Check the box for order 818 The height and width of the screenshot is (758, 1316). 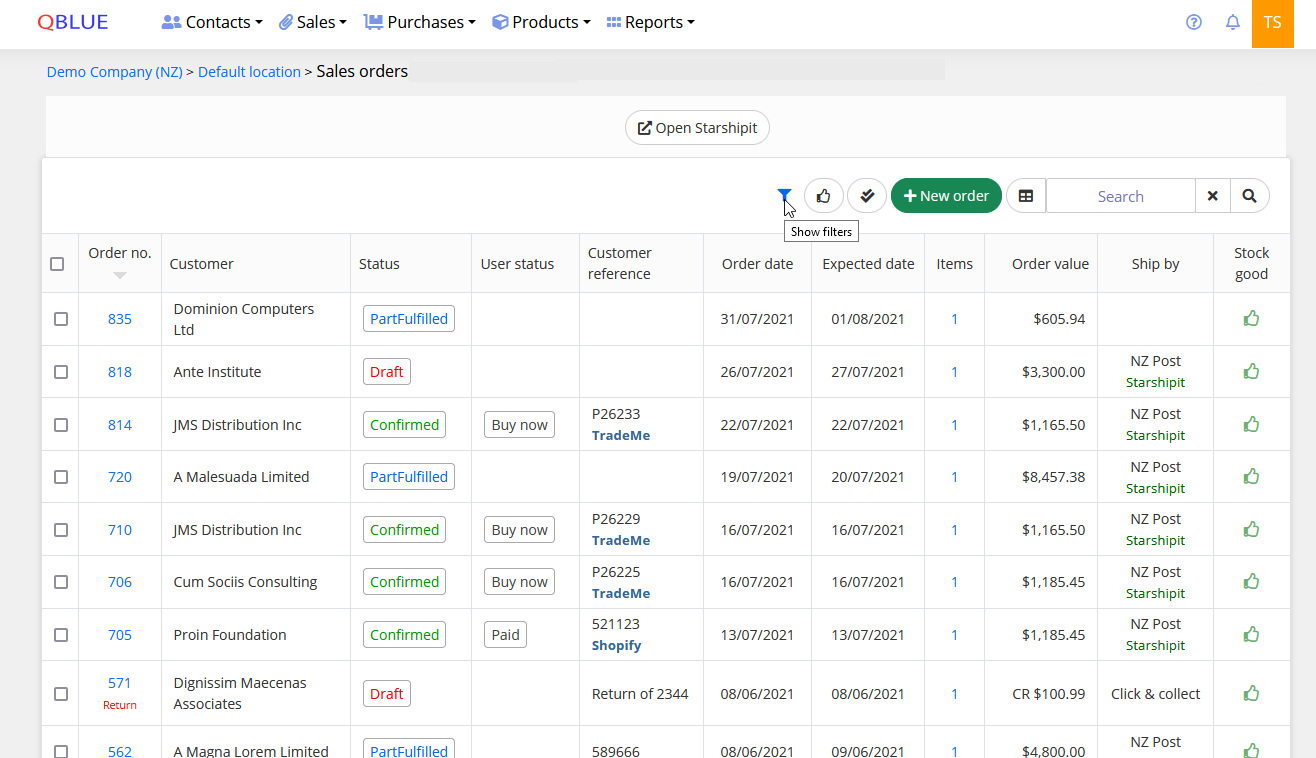(x=61, y=372)
